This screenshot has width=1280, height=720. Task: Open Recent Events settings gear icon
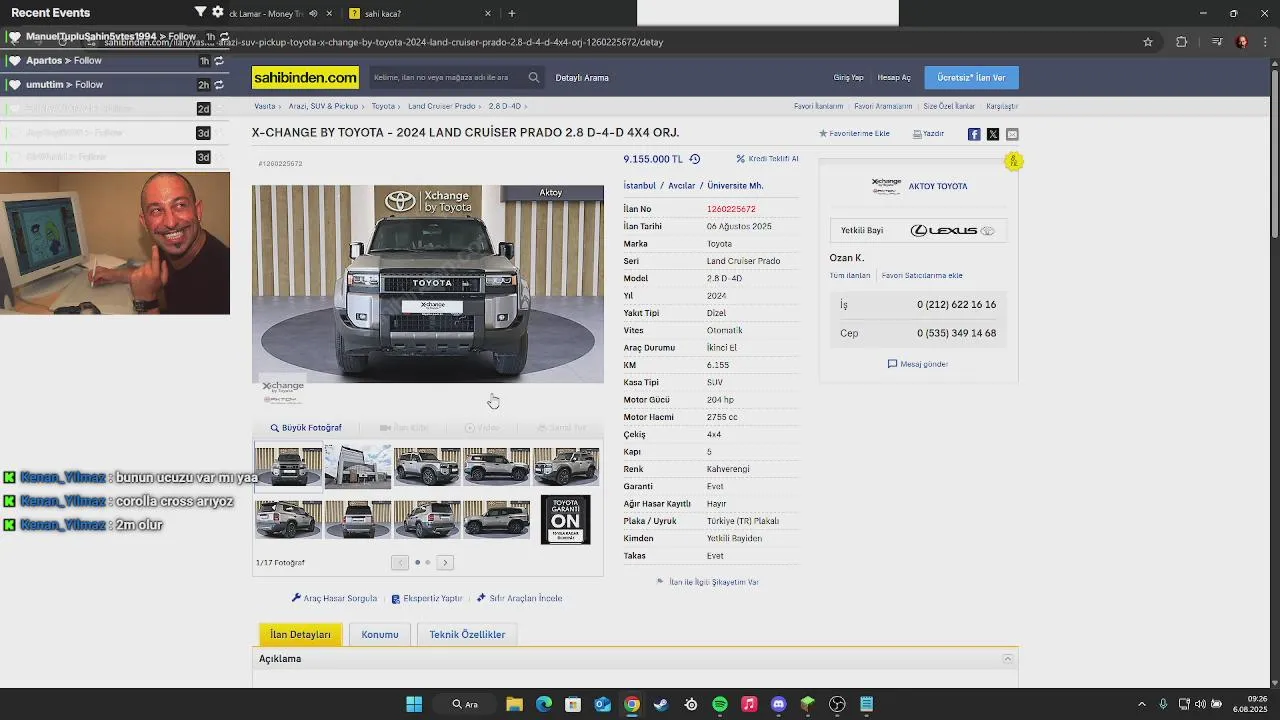pos(218,12)
